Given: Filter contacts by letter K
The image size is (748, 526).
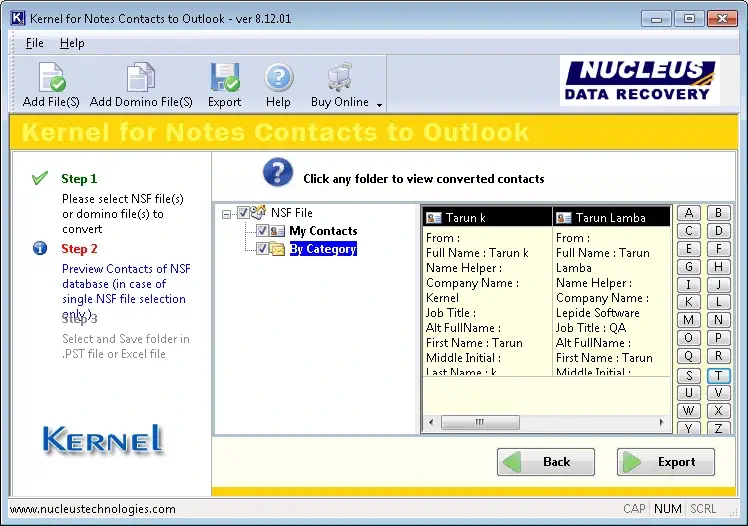Looking at the screenshot, I should tap(689, 302).
